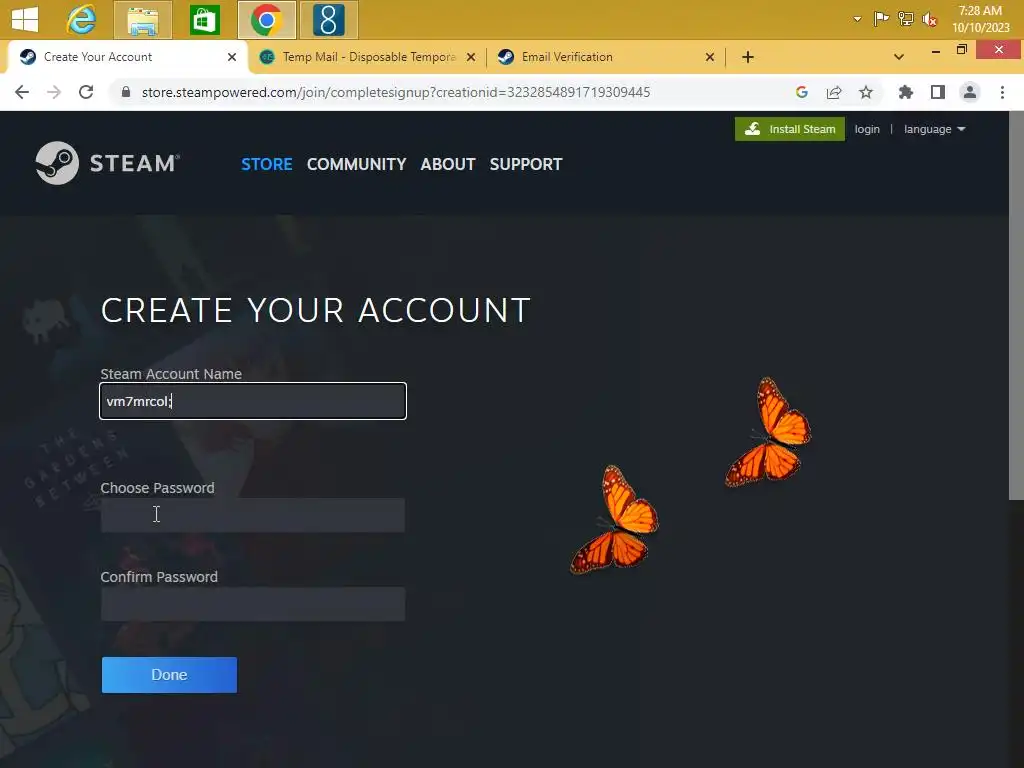Focus the Steam Account Name field
The width and height of the screenshot is (1024, 768).
pyautogui.click(x=253, y=401)
